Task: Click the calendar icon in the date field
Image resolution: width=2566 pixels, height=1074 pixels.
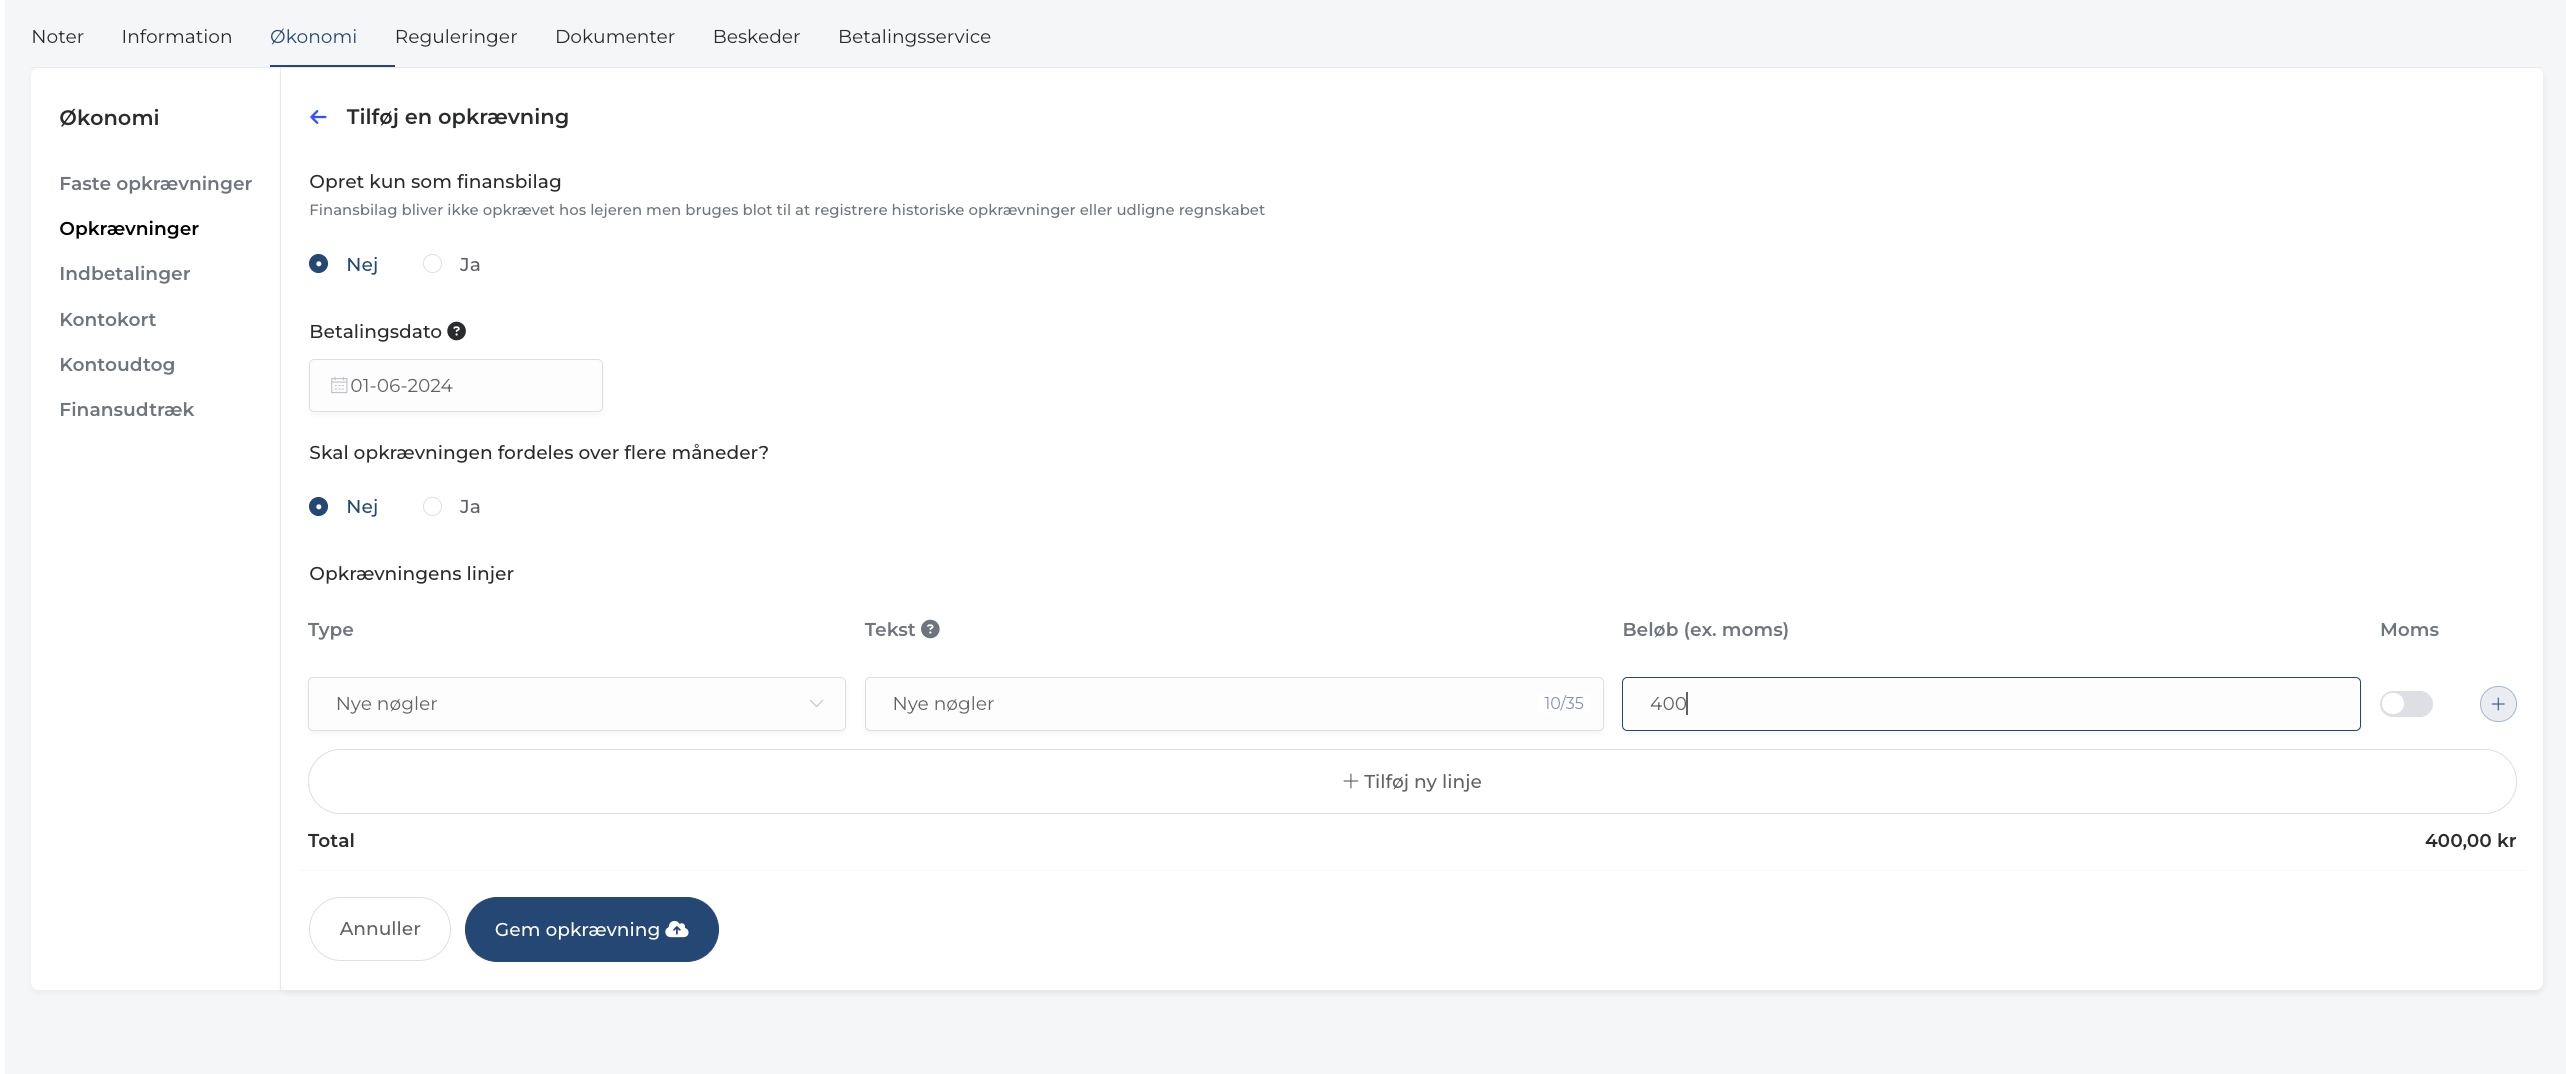Action: click(x=339, y=386)
